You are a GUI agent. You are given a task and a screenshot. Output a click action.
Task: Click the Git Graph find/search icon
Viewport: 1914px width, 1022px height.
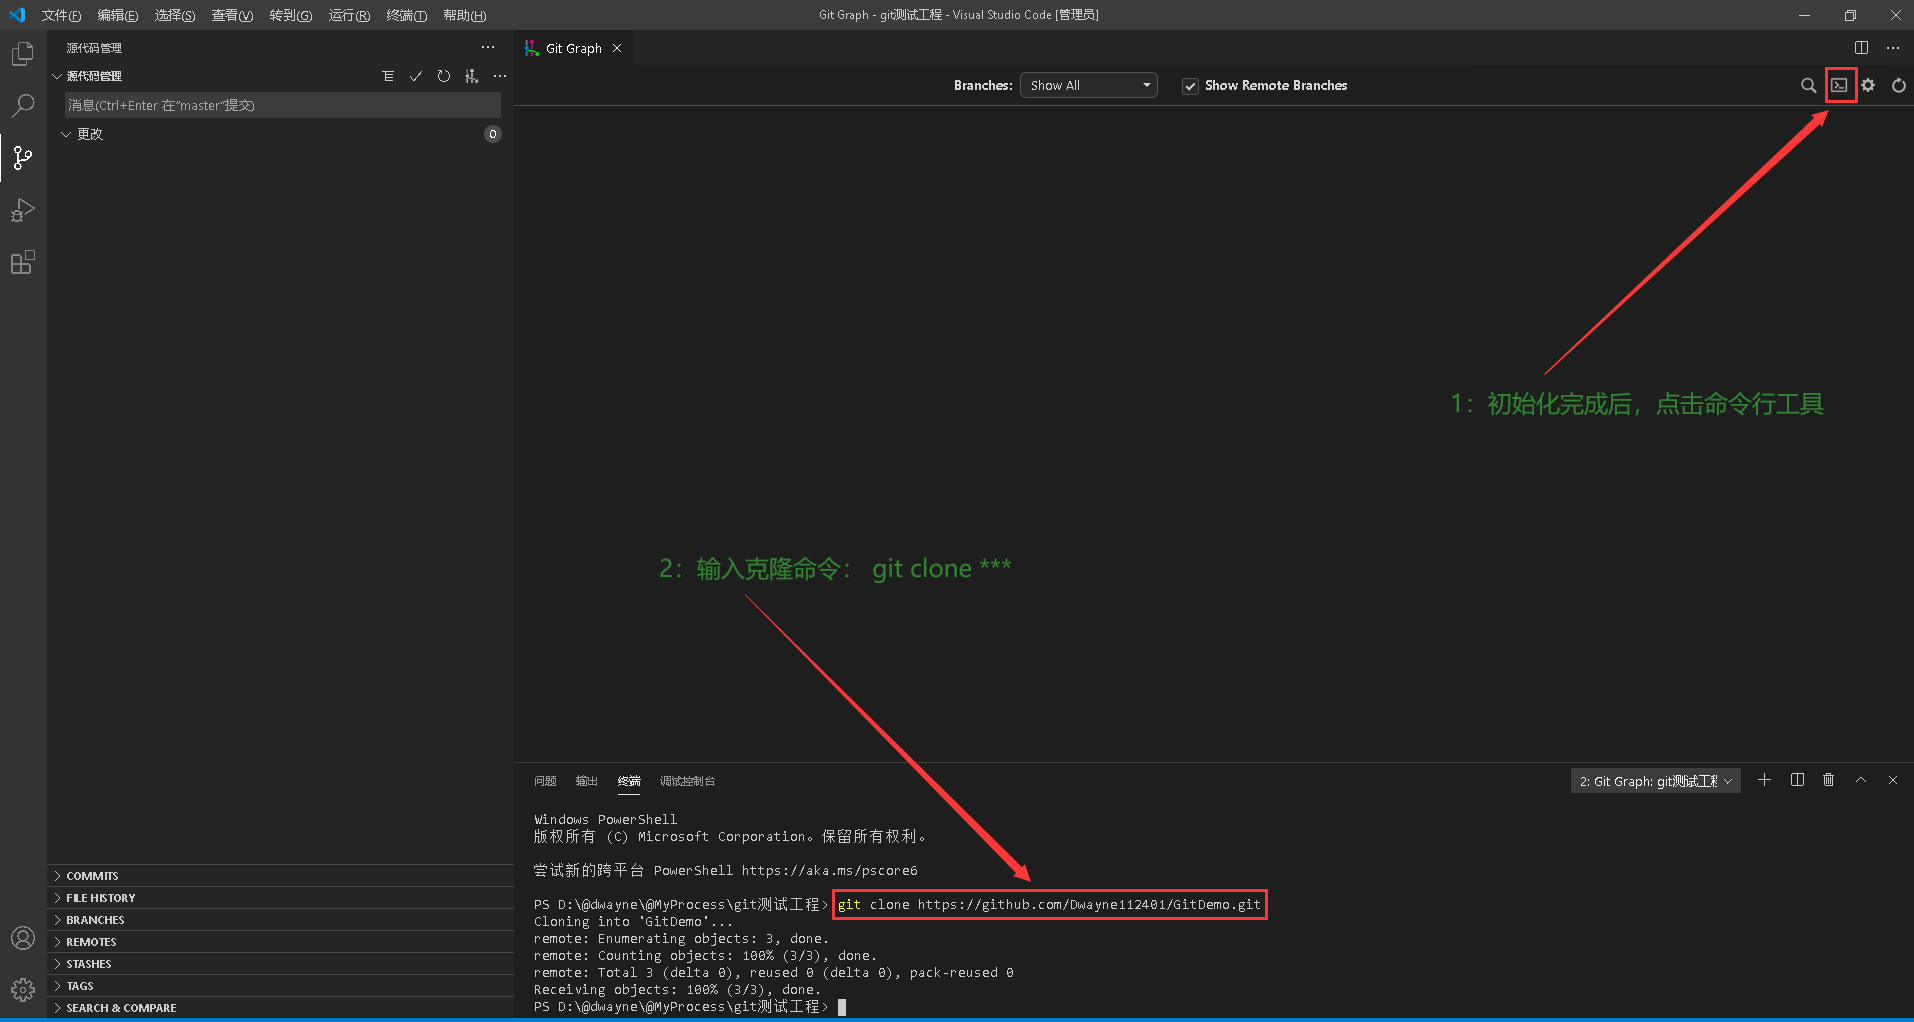click(x=1808, y=85)
